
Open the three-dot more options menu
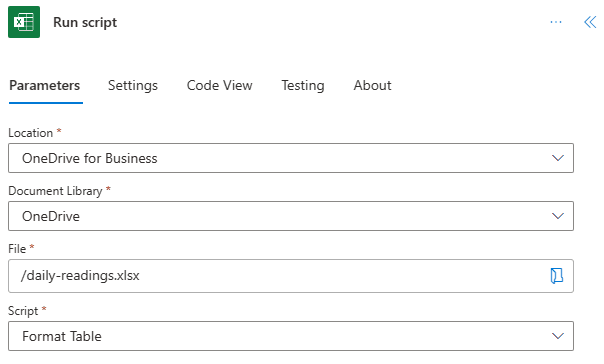point(556,22)
